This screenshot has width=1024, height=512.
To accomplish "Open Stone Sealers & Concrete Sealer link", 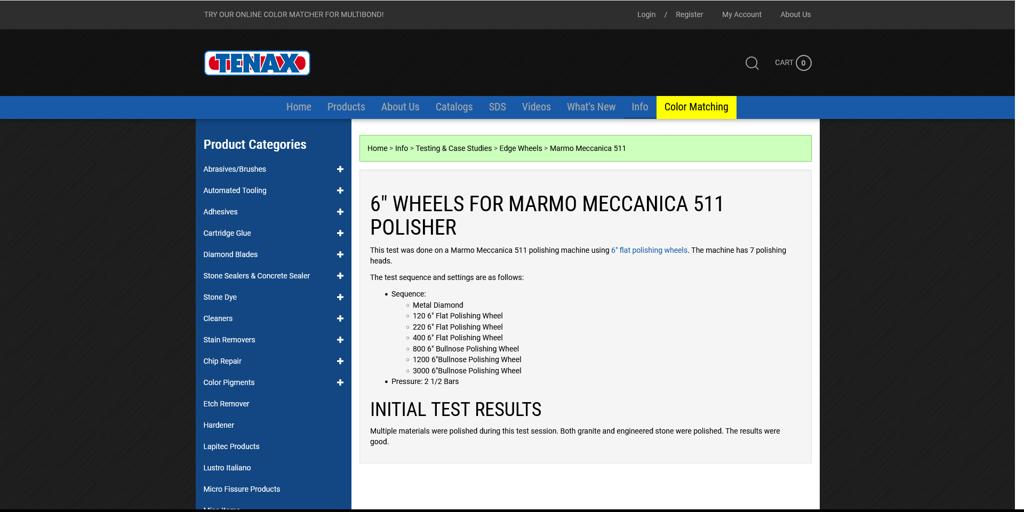I will pyautogui.click(x=257, y=276).
